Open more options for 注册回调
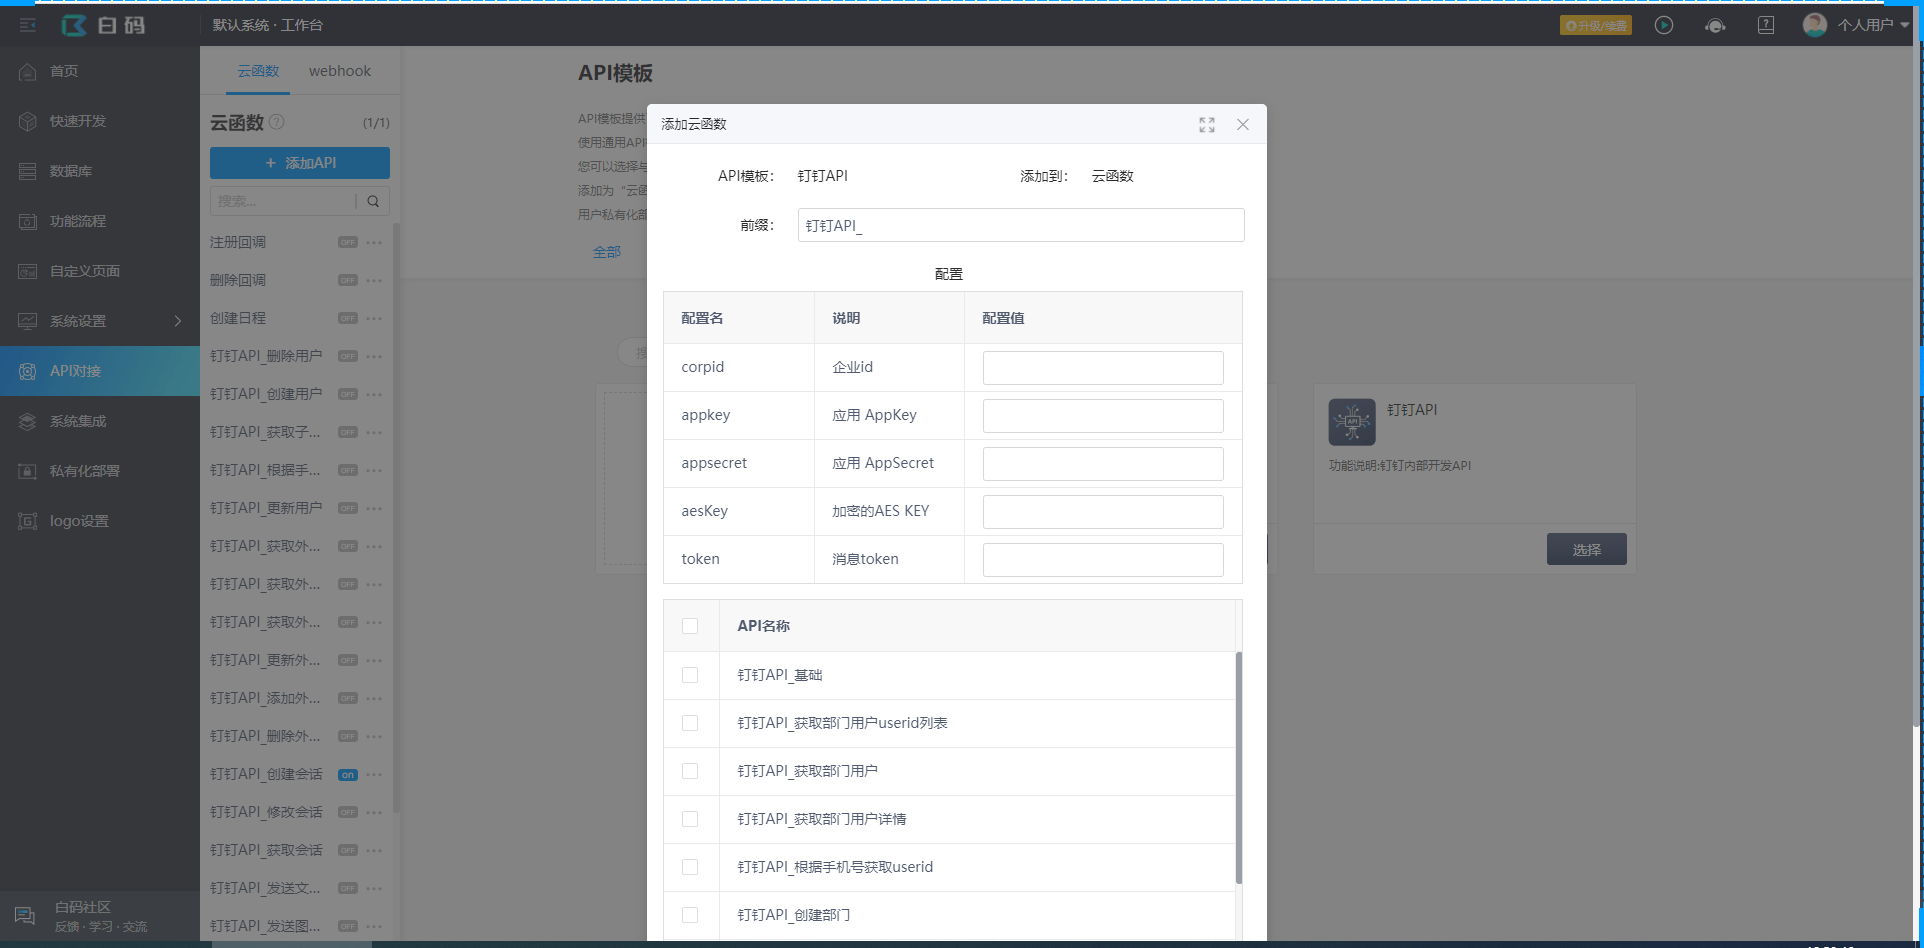 click(x=374, y=242)
